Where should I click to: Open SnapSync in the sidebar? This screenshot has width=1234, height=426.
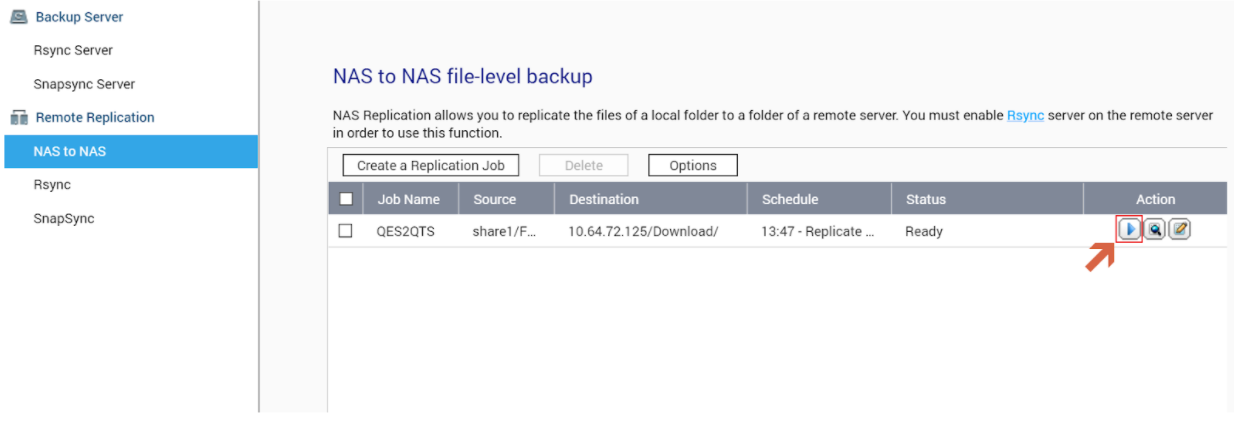tap(64, 218)
